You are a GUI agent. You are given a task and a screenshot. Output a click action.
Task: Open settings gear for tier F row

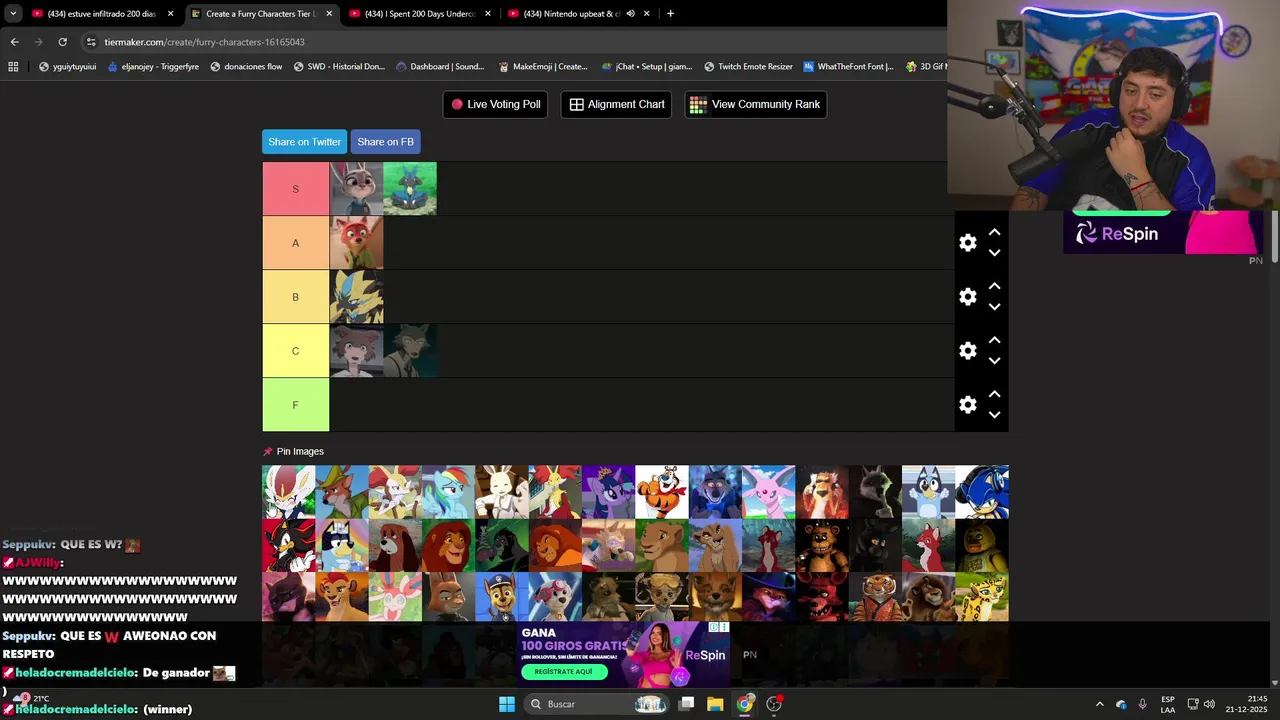(x=967, y=405)
